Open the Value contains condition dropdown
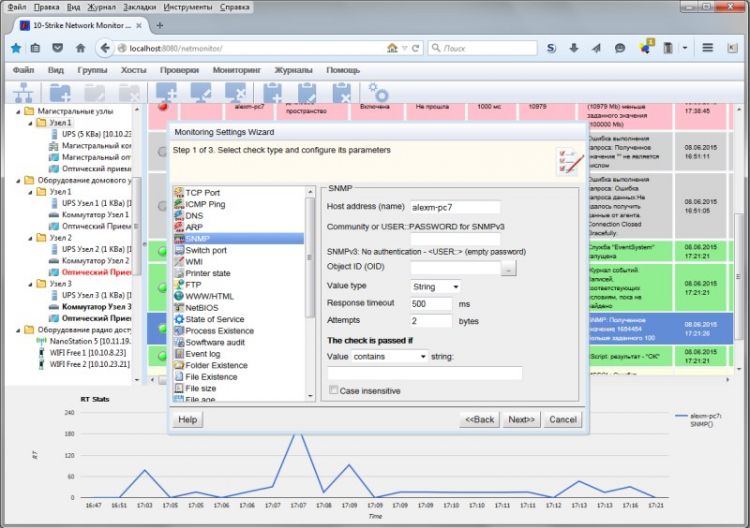 click(x=390, y=355)
